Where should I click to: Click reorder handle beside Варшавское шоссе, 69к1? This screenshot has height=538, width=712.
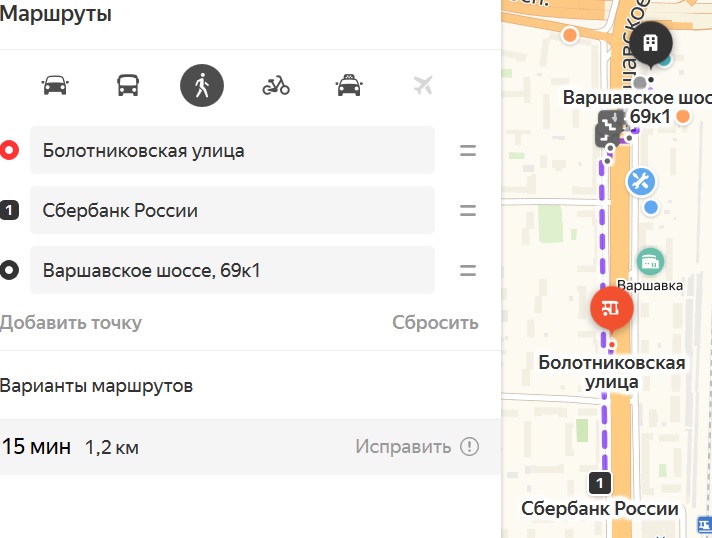(x=468, y=271)
